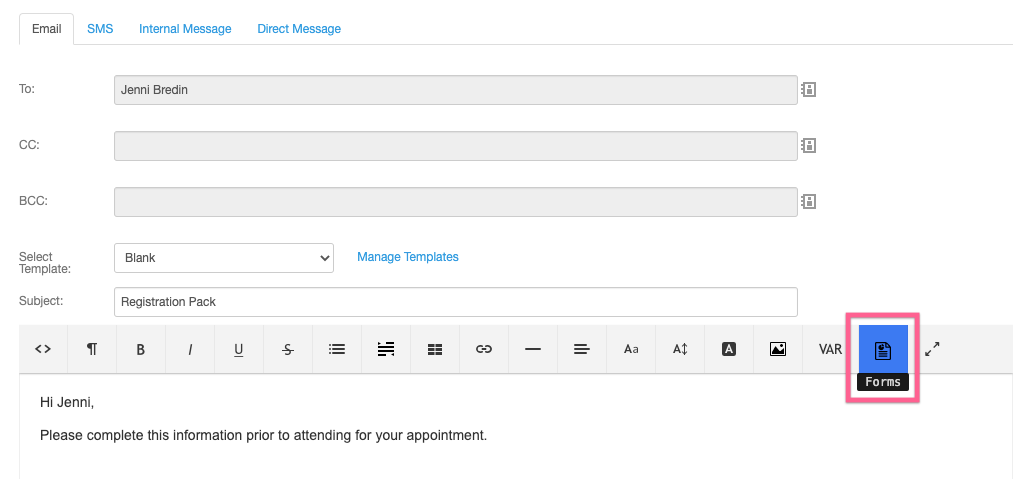1032x479 pixels.
Task: Open the Select Template dropdown
Action: (224, 257)
